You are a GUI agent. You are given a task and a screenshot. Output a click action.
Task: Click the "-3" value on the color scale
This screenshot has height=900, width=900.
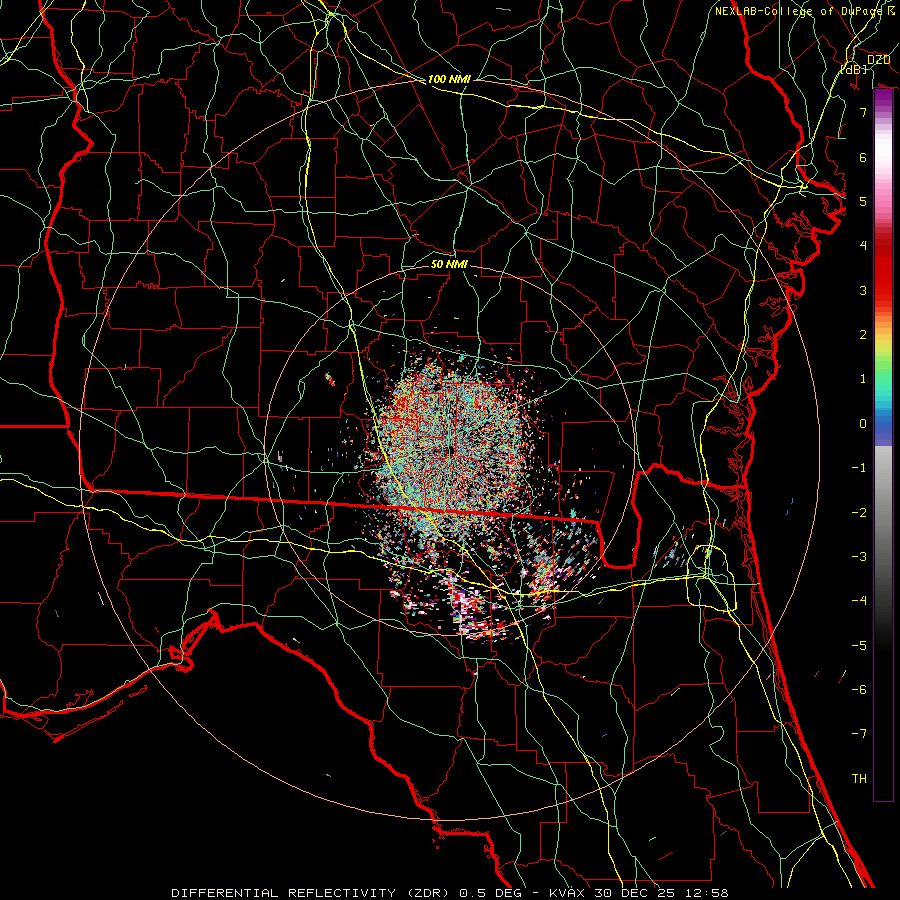(x=859, y=557)
